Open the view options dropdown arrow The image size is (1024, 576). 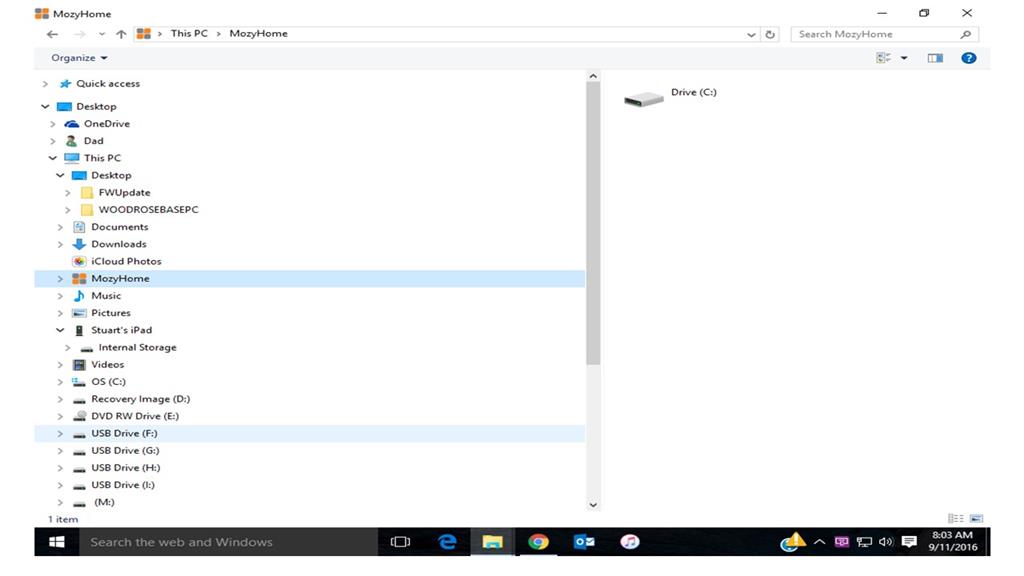pos(904,58)
